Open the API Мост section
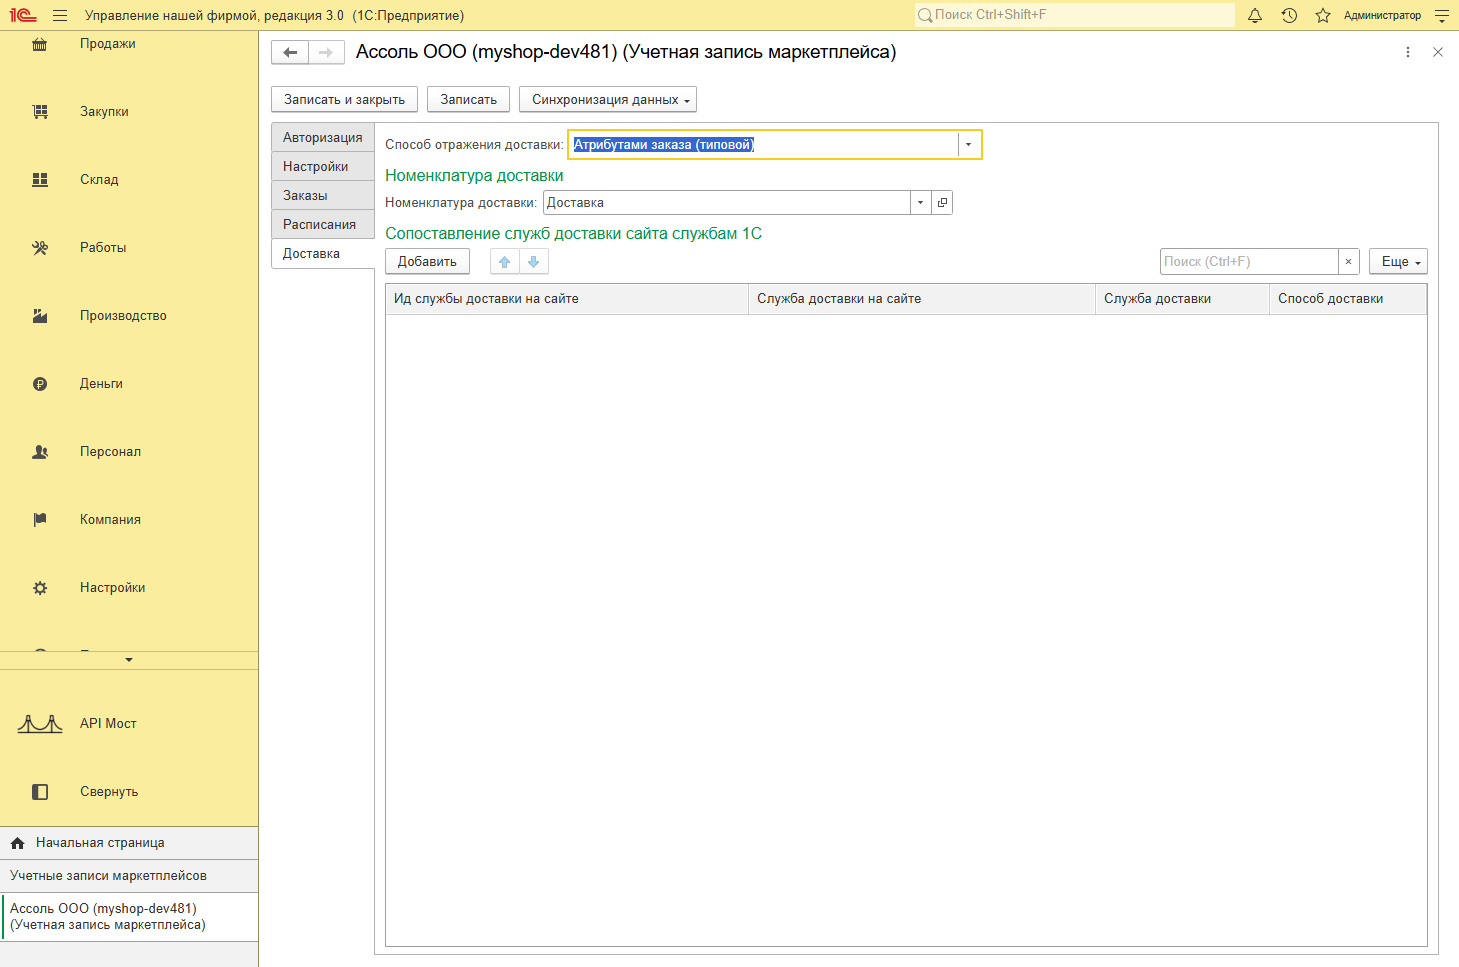Image resolution: width=1459 pixels, height=967 pixels. (108, 724)
